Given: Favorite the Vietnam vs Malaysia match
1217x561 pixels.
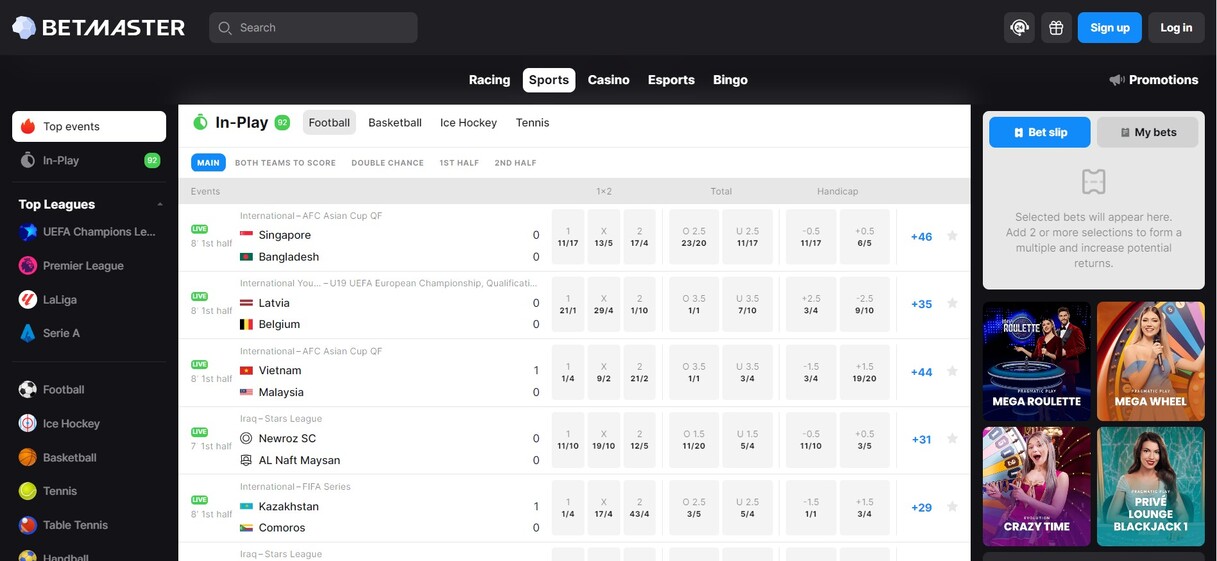Looking at the screenshot, I should 952,372.
